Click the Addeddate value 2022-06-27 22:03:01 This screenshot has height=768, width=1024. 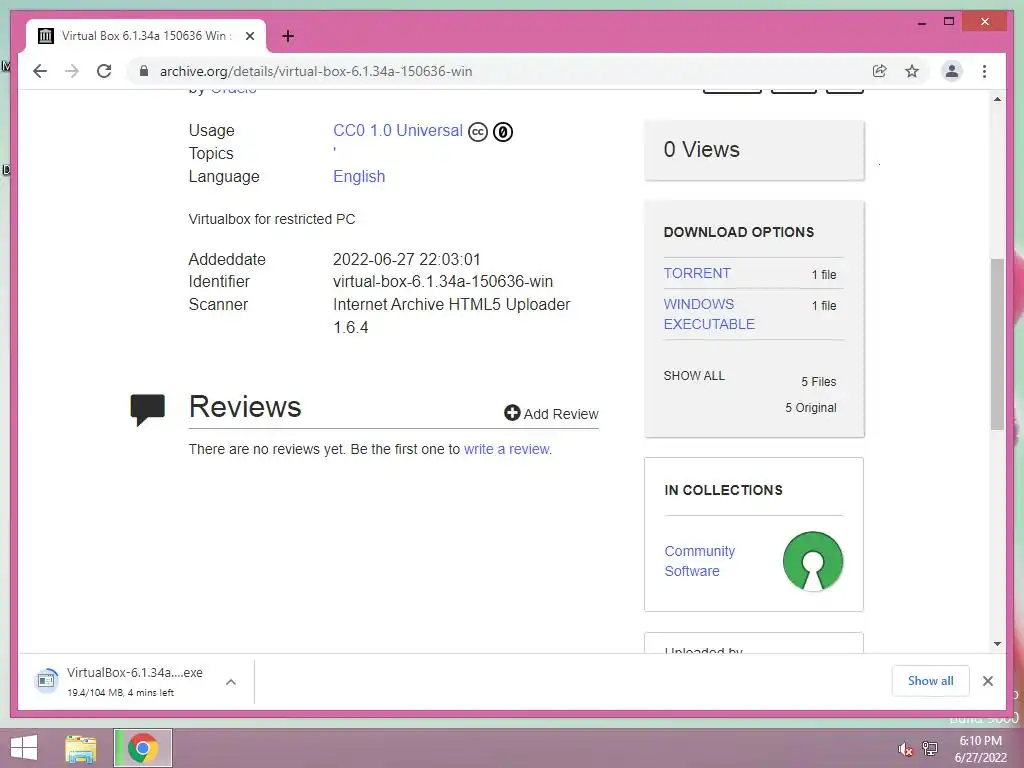point(407,259)
